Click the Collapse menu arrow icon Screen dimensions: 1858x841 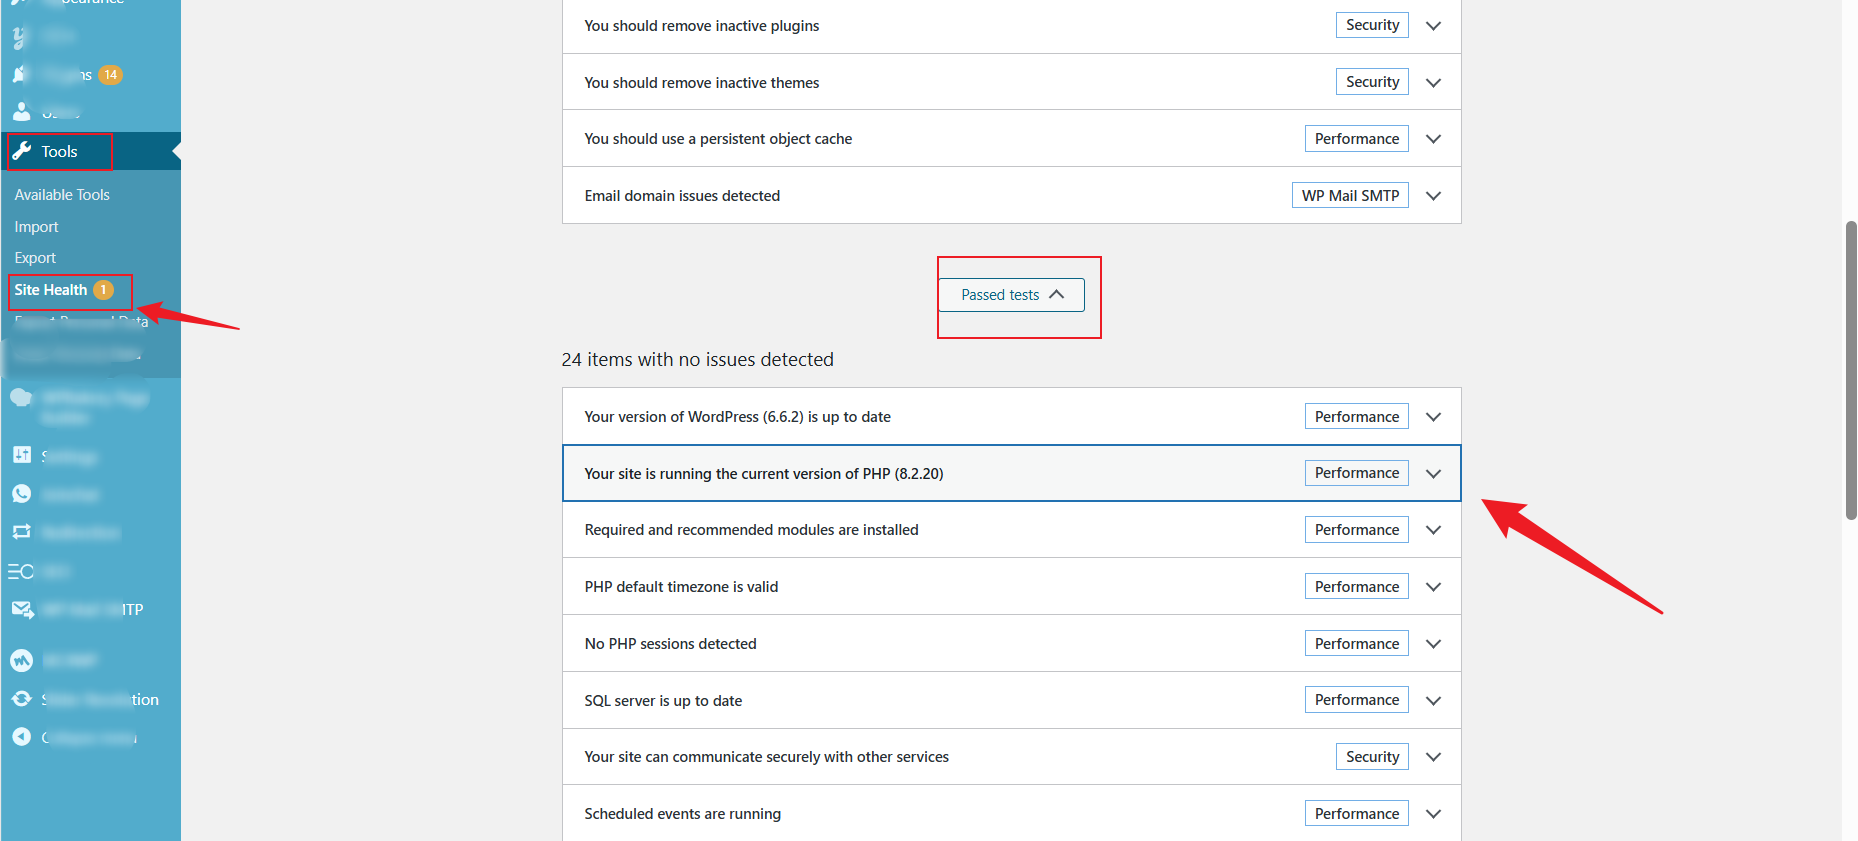coord(21,737)
